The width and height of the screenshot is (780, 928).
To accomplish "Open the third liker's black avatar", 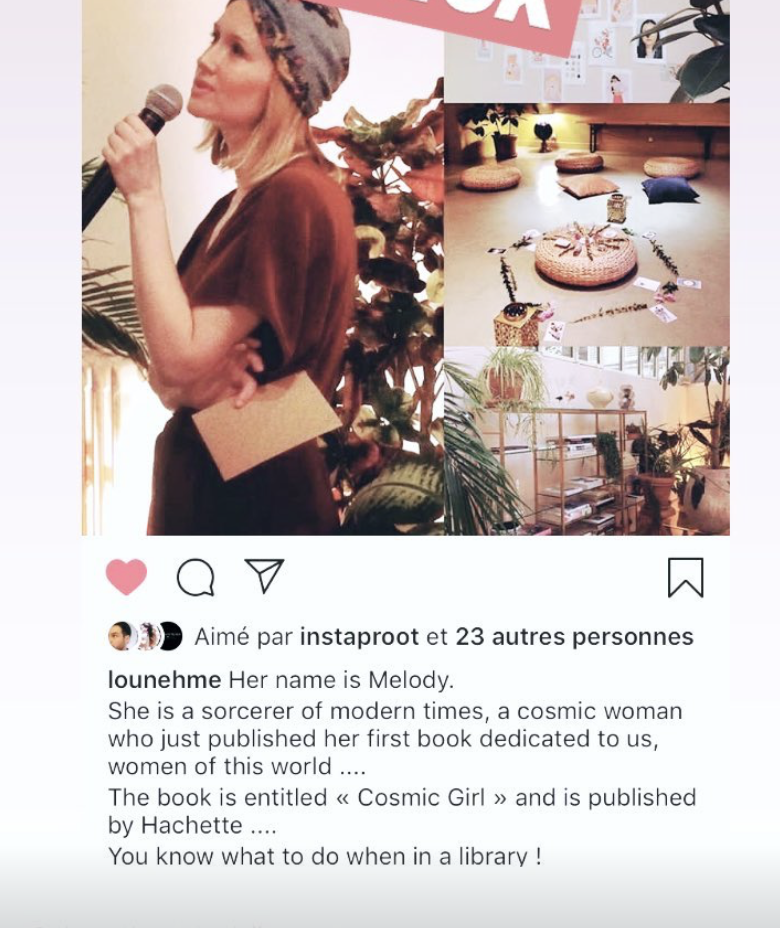I will [170, 636].
